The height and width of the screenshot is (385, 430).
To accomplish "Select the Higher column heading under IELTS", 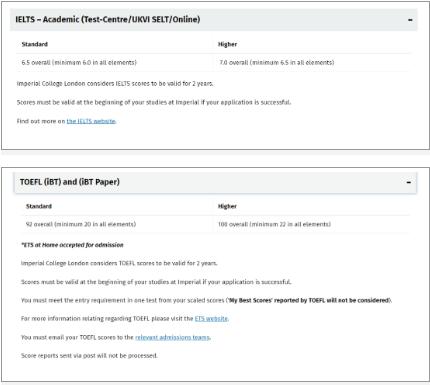I will pyautogui.click(x=227, y=44).
